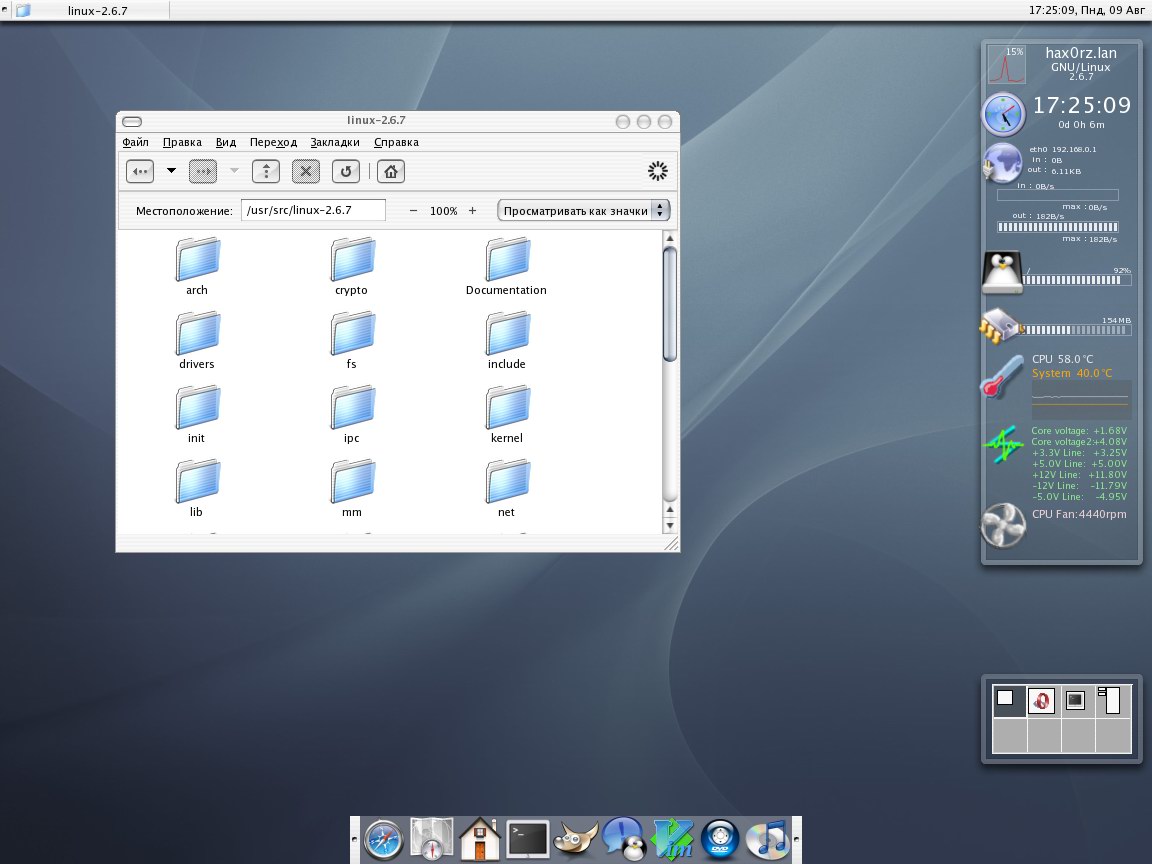Click the spinning throbber icon
The width and height of the screenshot is (1152, 864).
coord(658,171)
